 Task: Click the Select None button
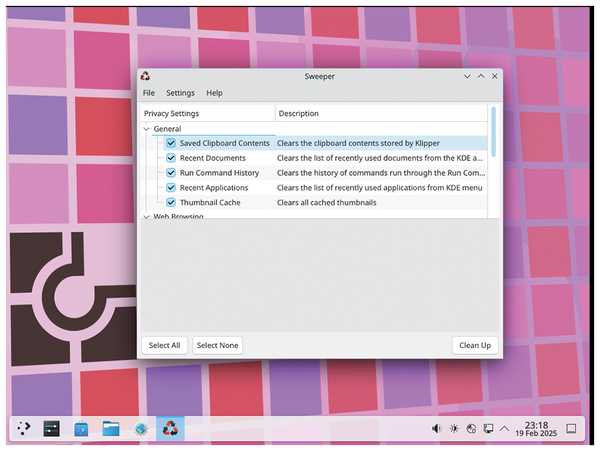click(217, 345)
